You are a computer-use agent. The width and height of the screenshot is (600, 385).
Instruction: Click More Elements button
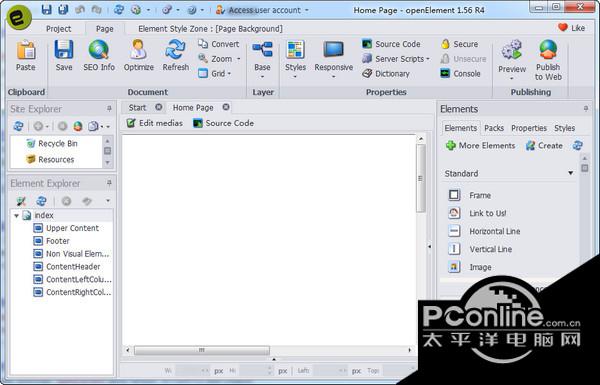pyautogui.click(x=481, y=146)
